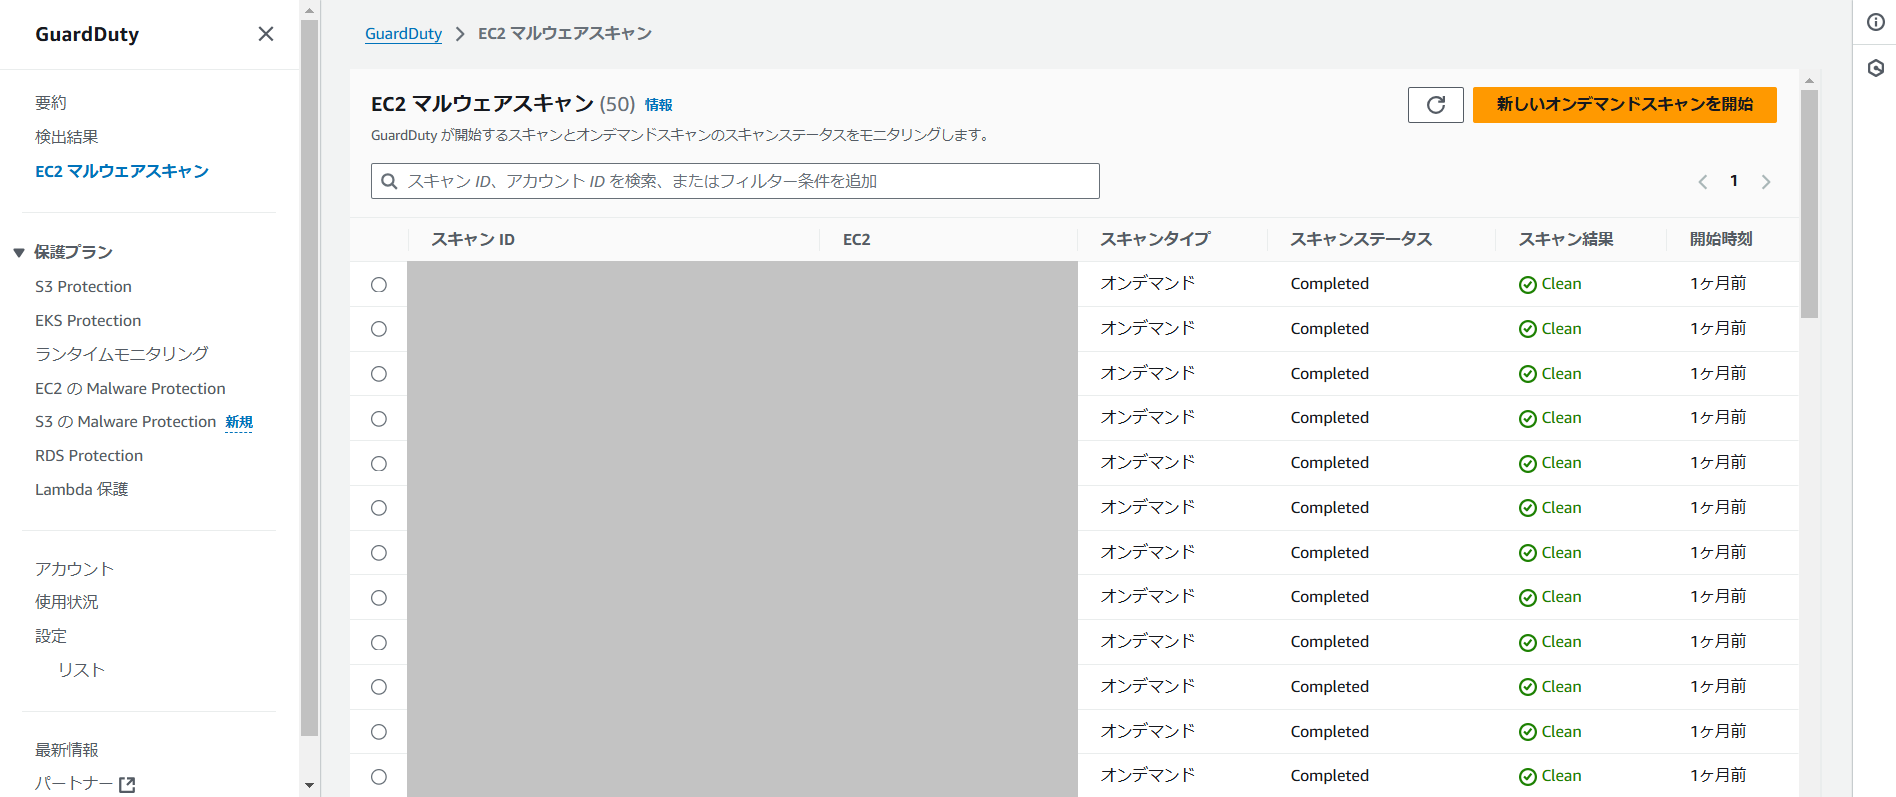Open 最新情報 in the sidebar

tap(67, 750)
